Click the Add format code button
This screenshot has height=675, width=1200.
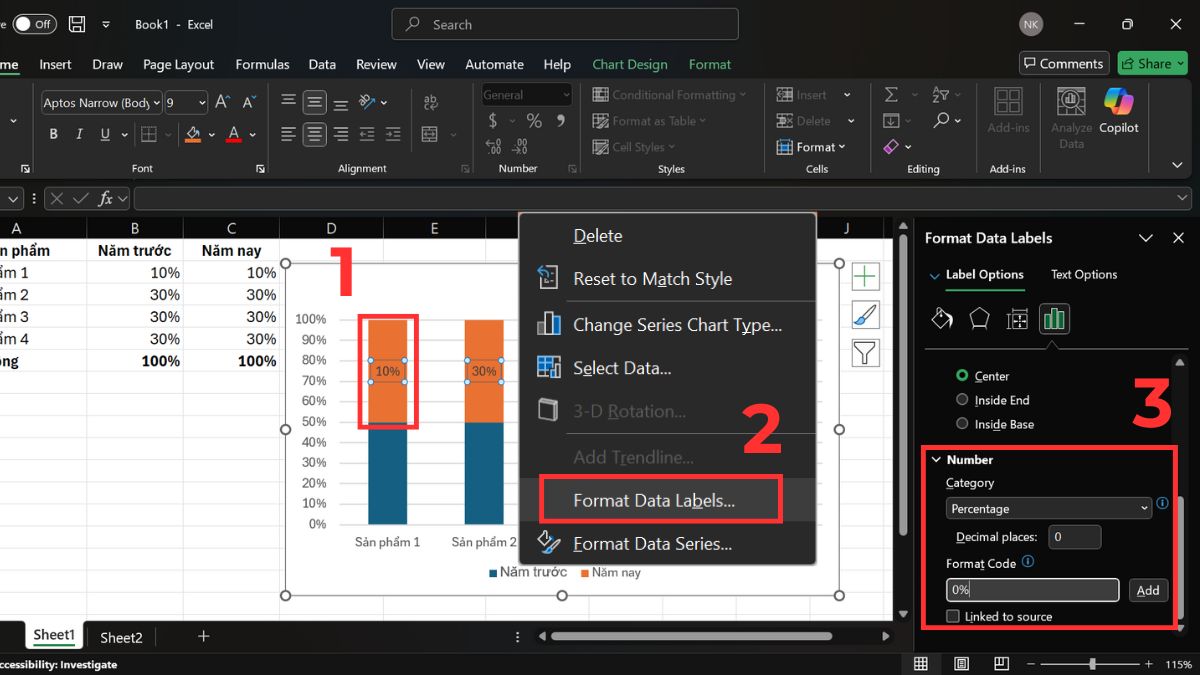click(x=1148, y=590)
